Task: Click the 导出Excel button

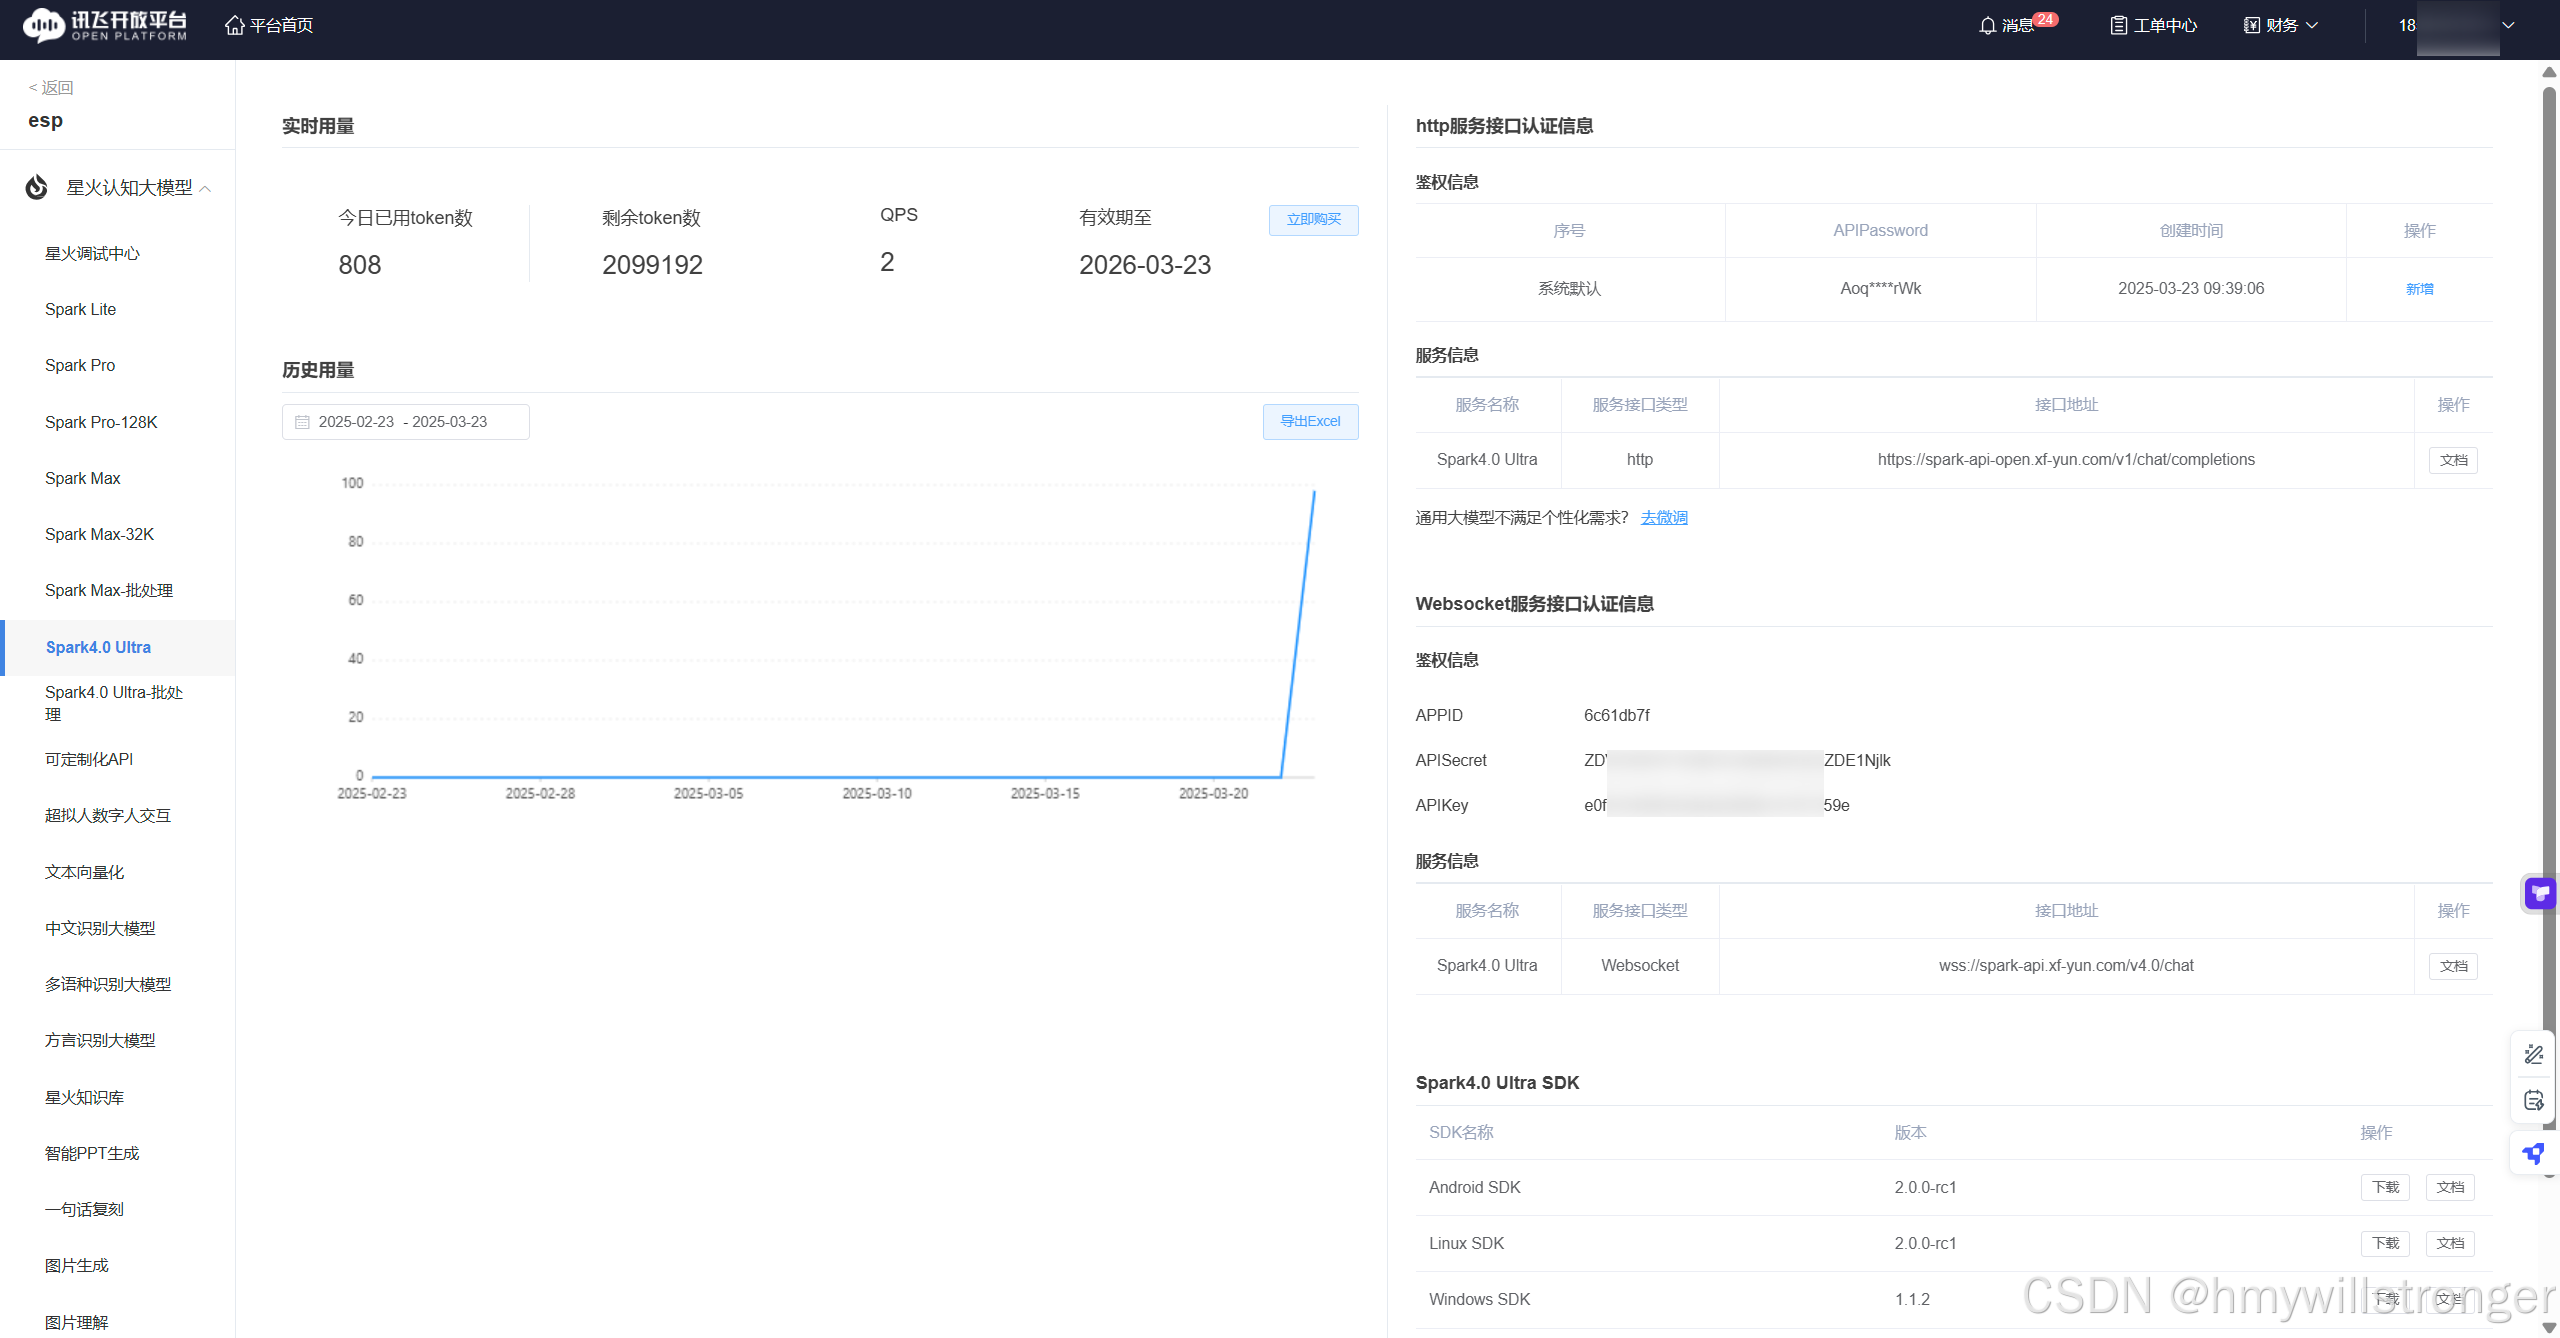Action: pyautogui.click(x=1310, y=421)
